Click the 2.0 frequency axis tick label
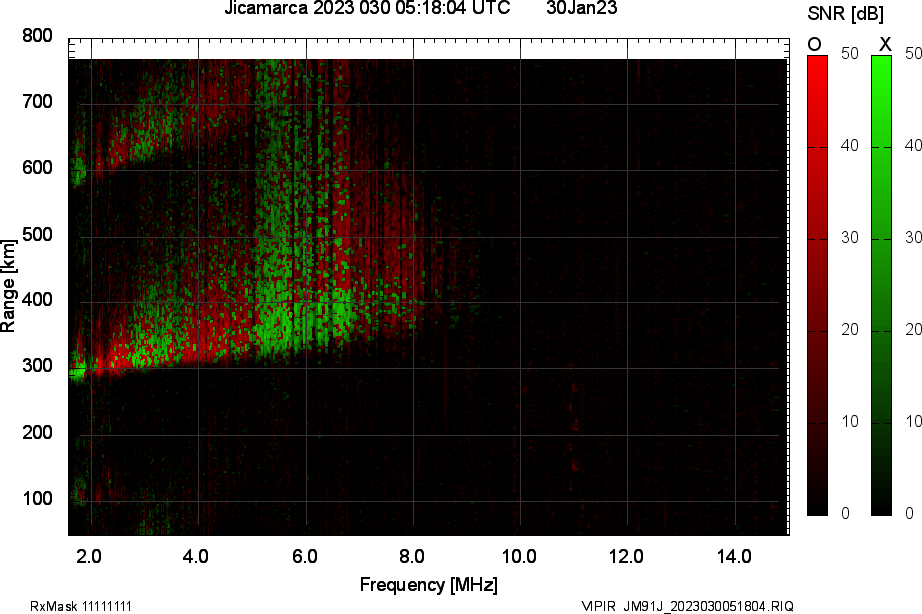Image resolution: width=922 pixels, height=614 pixels. point(89,556)
